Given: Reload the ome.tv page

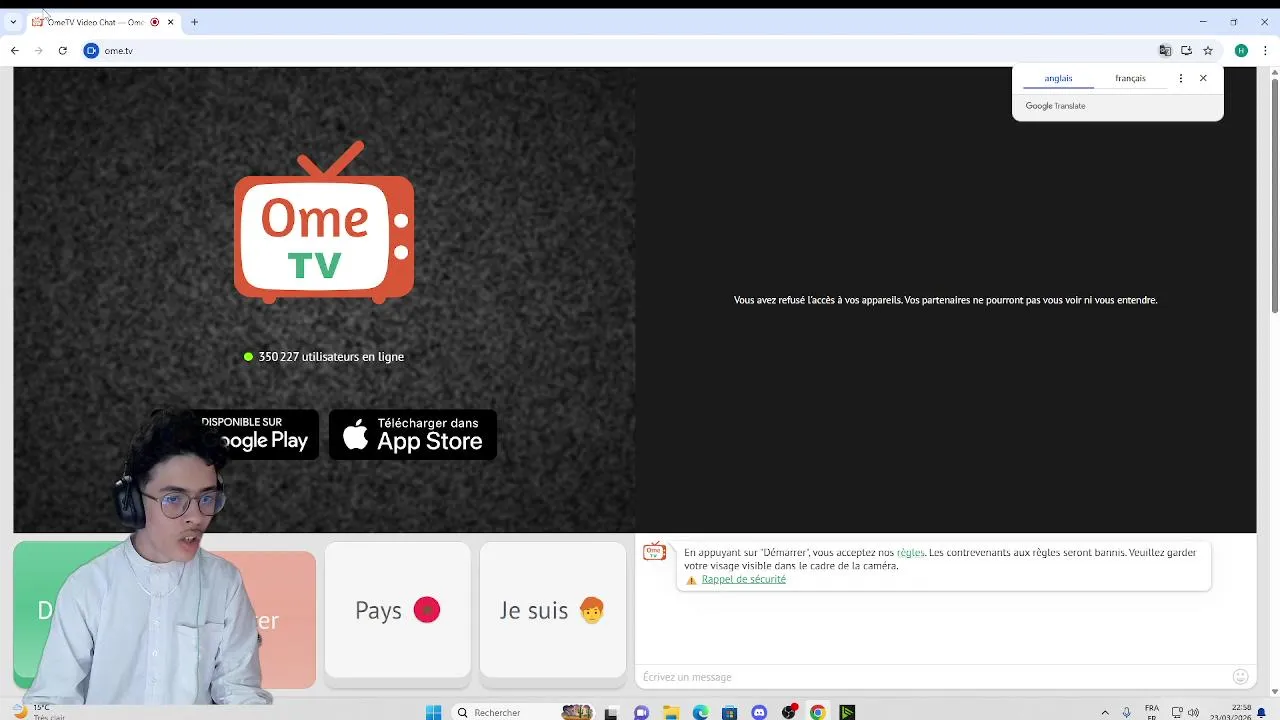Looking at the screenshot, I should (x=62, y=50).
